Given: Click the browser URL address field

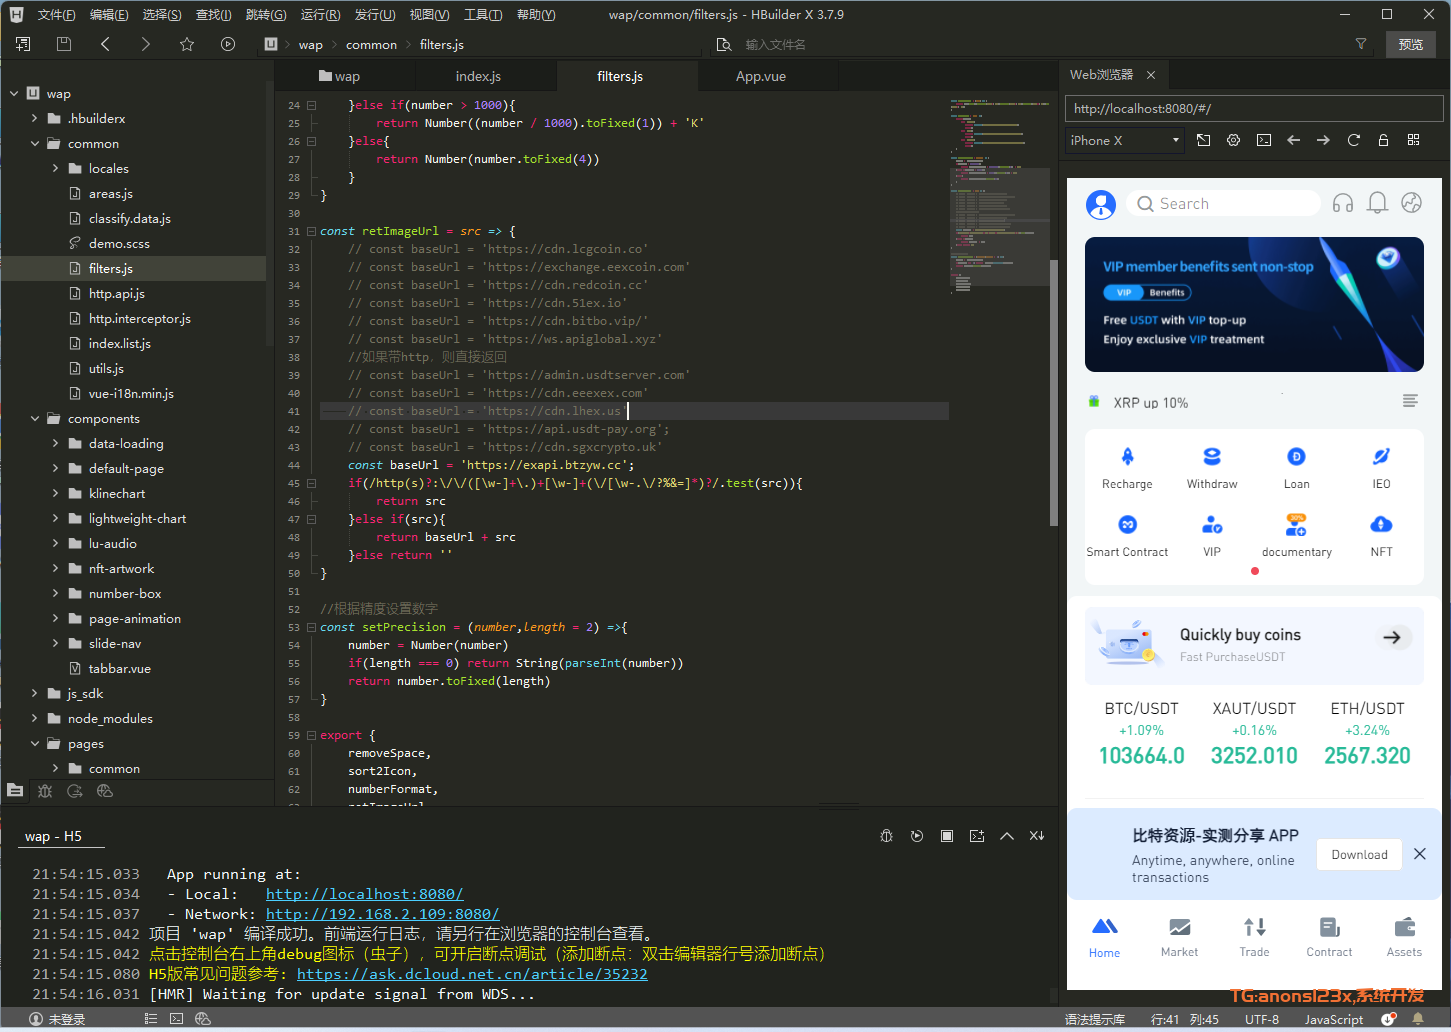Looking at the screenshot, I should tap(1253, 108).
